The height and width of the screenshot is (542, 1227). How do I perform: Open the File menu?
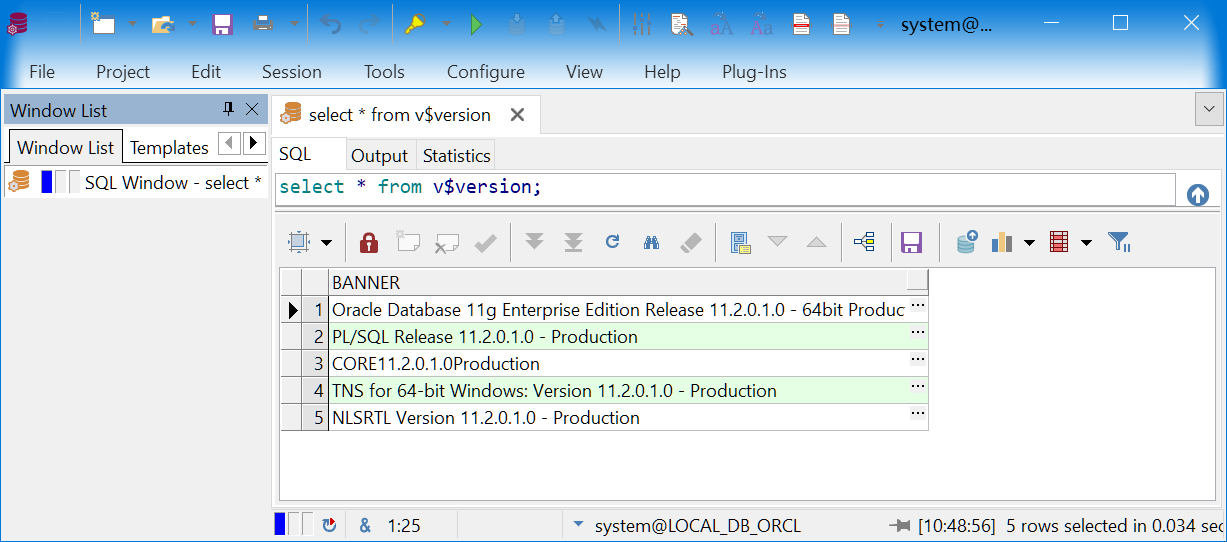pyautogui.click(x=42, y=72)
